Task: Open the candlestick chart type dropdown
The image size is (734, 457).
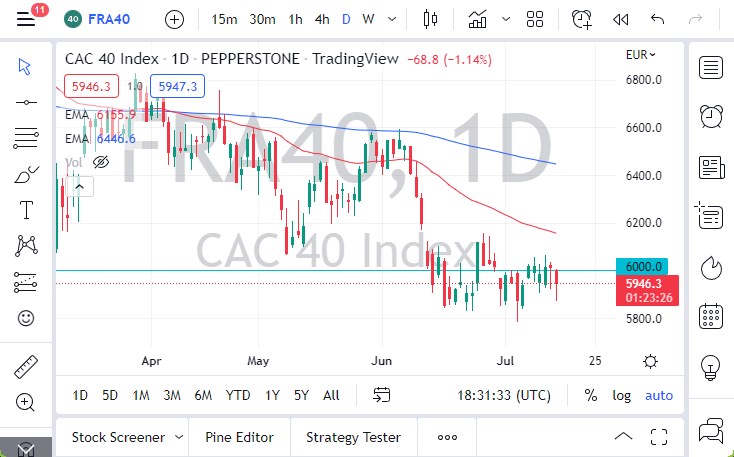Action: pyautogui.click(x=432, y=19)
